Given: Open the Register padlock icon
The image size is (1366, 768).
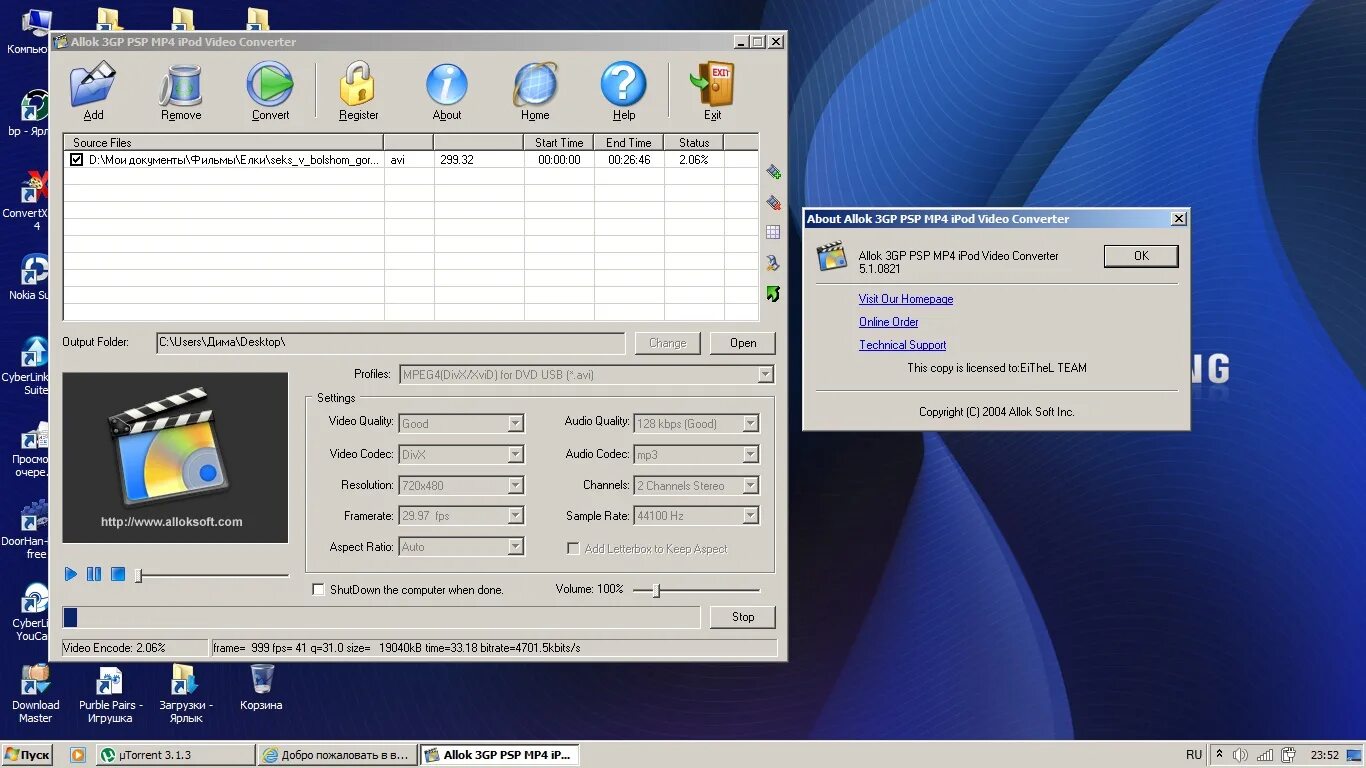Looking at the screenshot, I should tap(358, 91).
